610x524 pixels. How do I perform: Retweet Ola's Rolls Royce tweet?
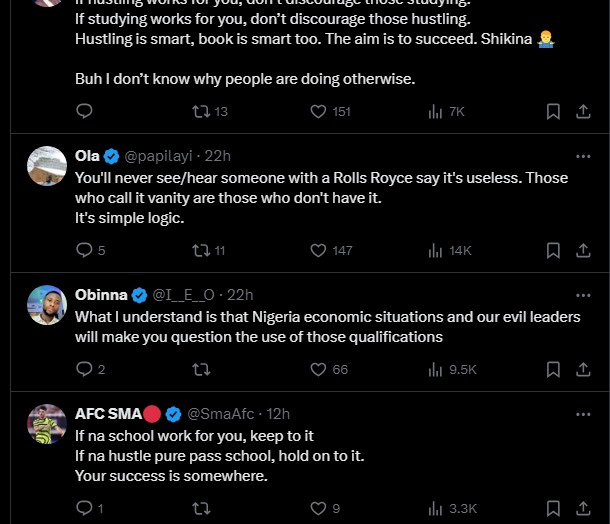[x=201, y=250]
